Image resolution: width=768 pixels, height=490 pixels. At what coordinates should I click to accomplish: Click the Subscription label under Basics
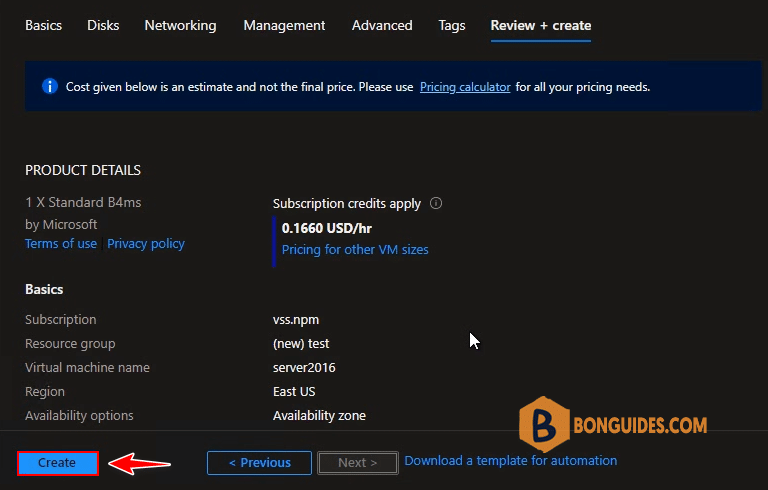tap(61, 319)
